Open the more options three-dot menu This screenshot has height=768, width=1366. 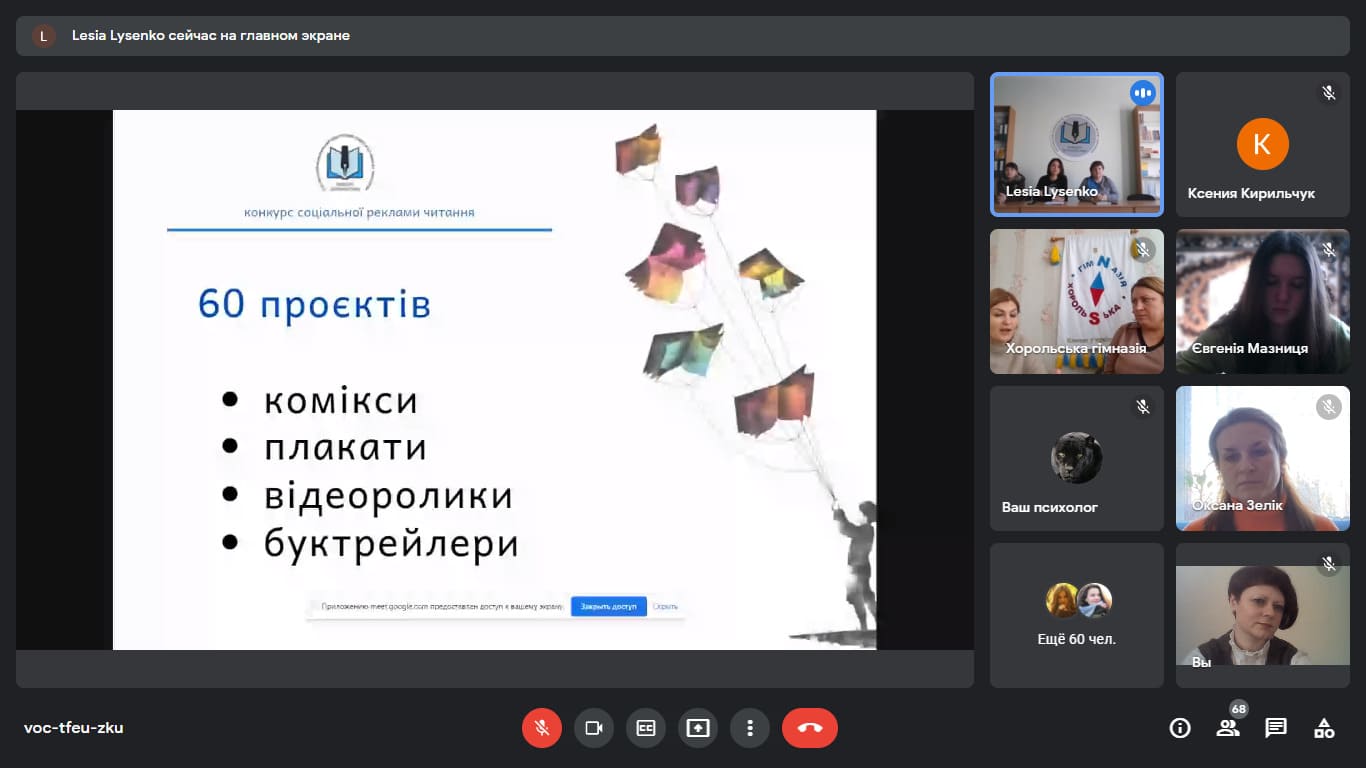point(750,728)
